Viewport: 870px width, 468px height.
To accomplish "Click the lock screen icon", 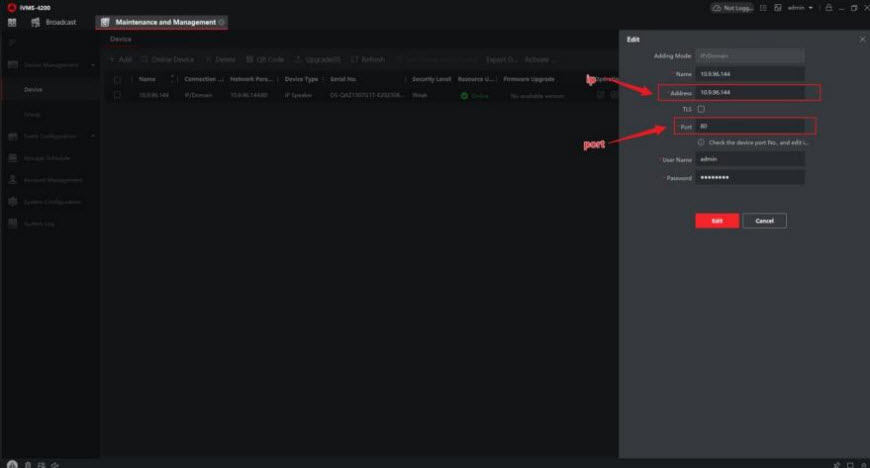I will tap(828, 7).
